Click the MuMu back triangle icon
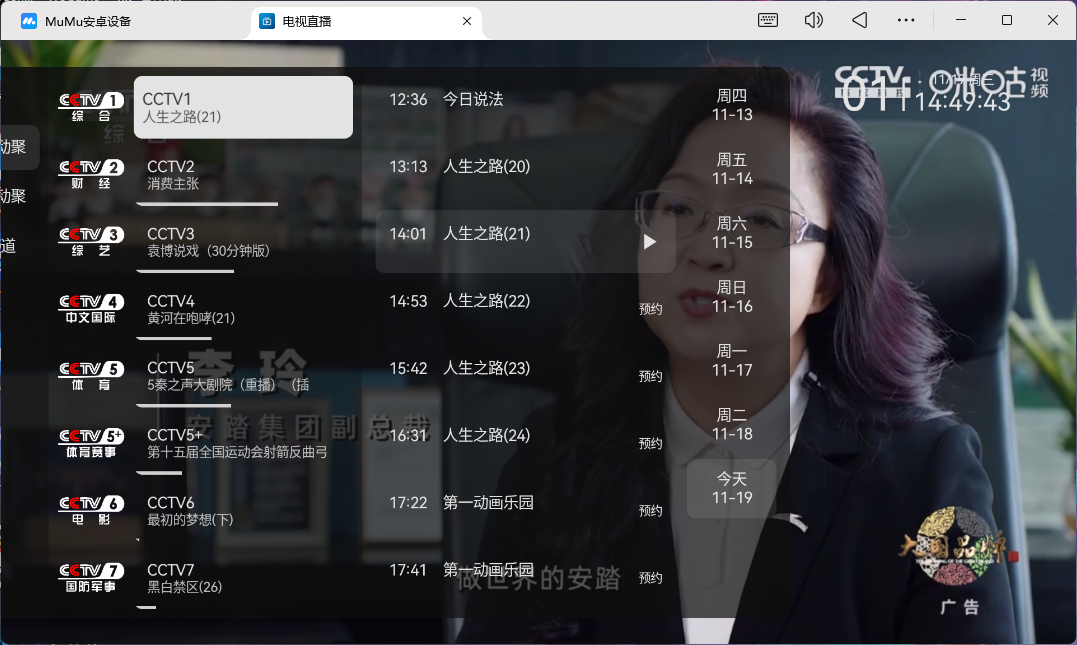Viewport: 1077px width, 645px height. click(859, 21)
